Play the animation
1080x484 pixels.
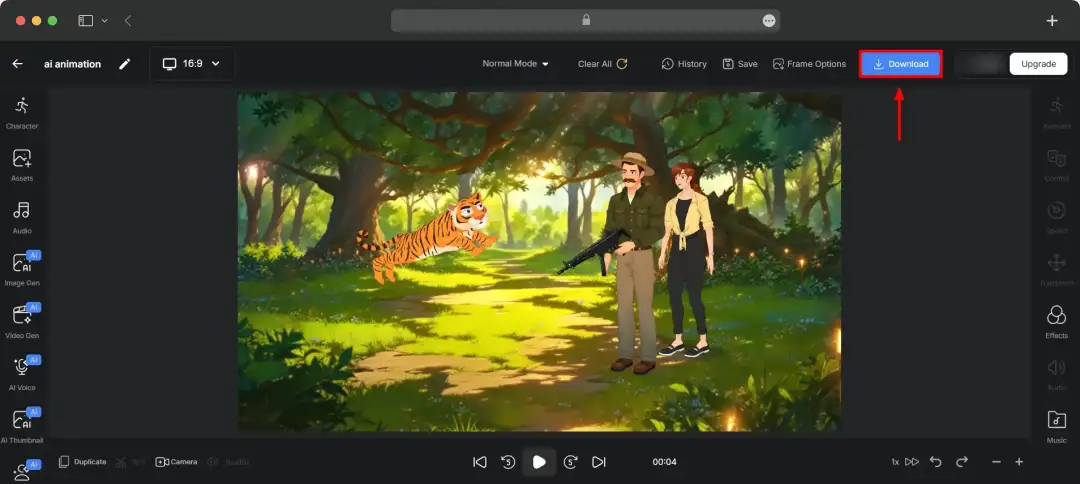click(539, 462)
